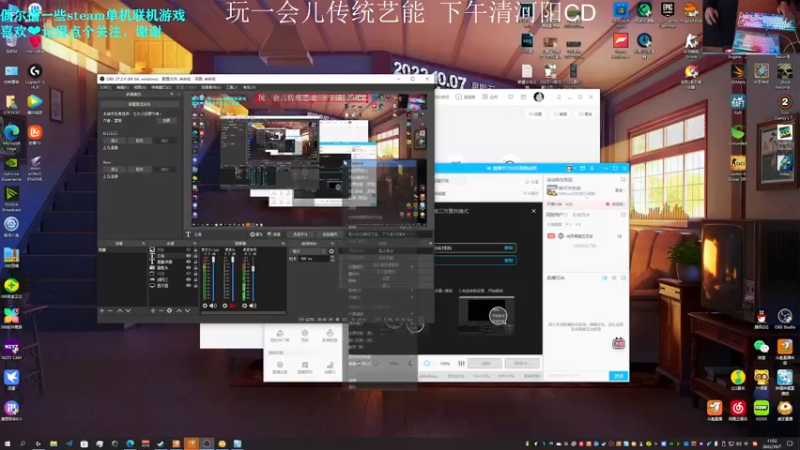
Task: Open Microsoft Edge desktop shortcut
Action: tap(11, 137)
